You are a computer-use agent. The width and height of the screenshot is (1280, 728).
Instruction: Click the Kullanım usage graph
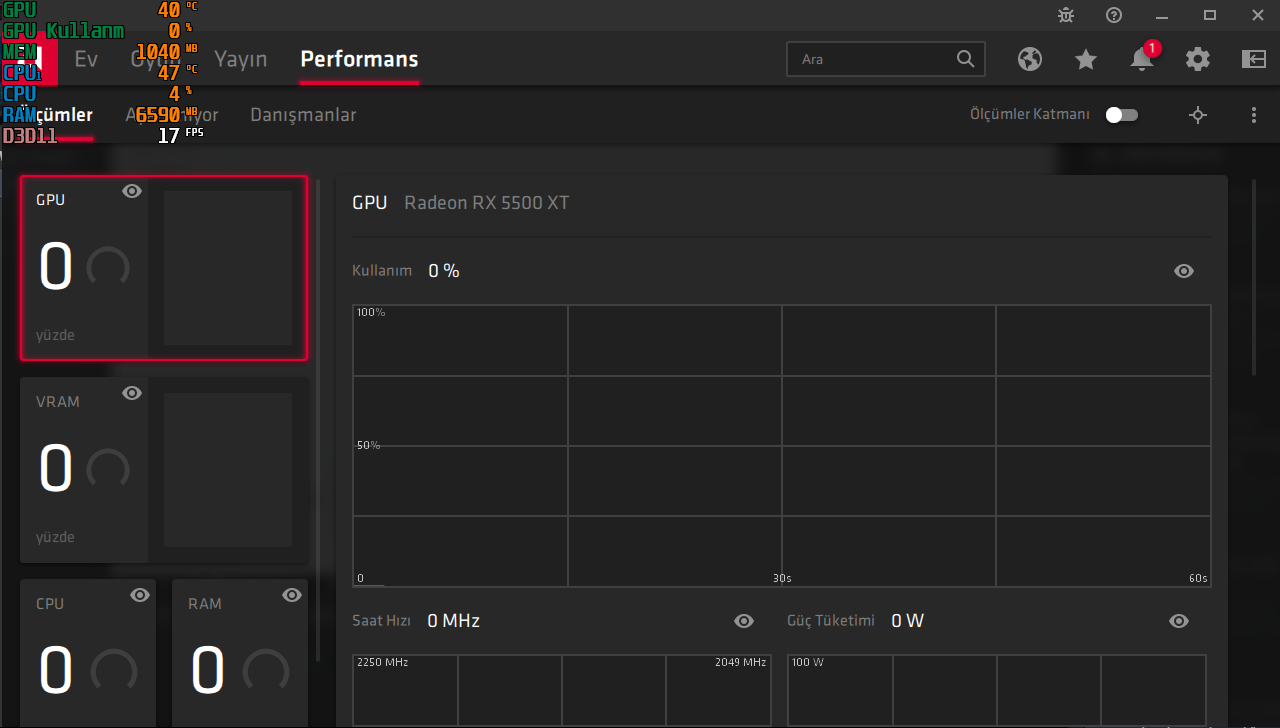tap(782, 445)
